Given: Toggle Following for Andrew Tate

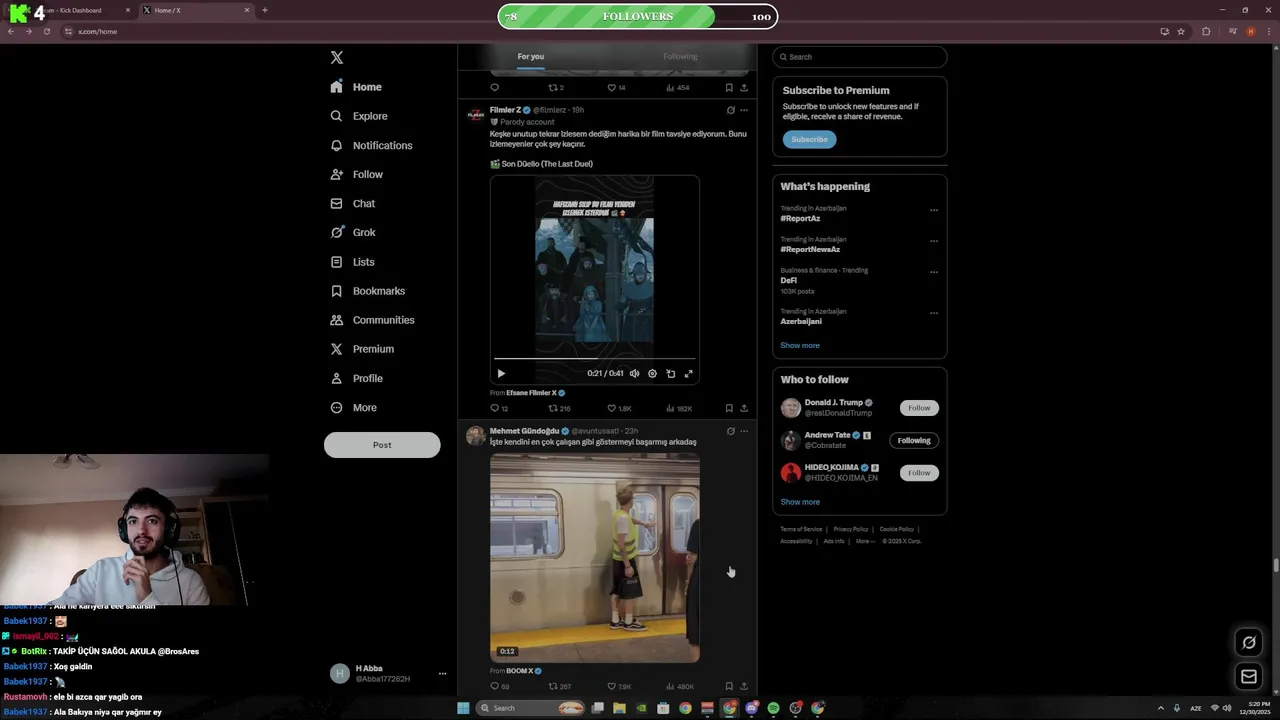Looking at the screenshot, I should point(914,440).
